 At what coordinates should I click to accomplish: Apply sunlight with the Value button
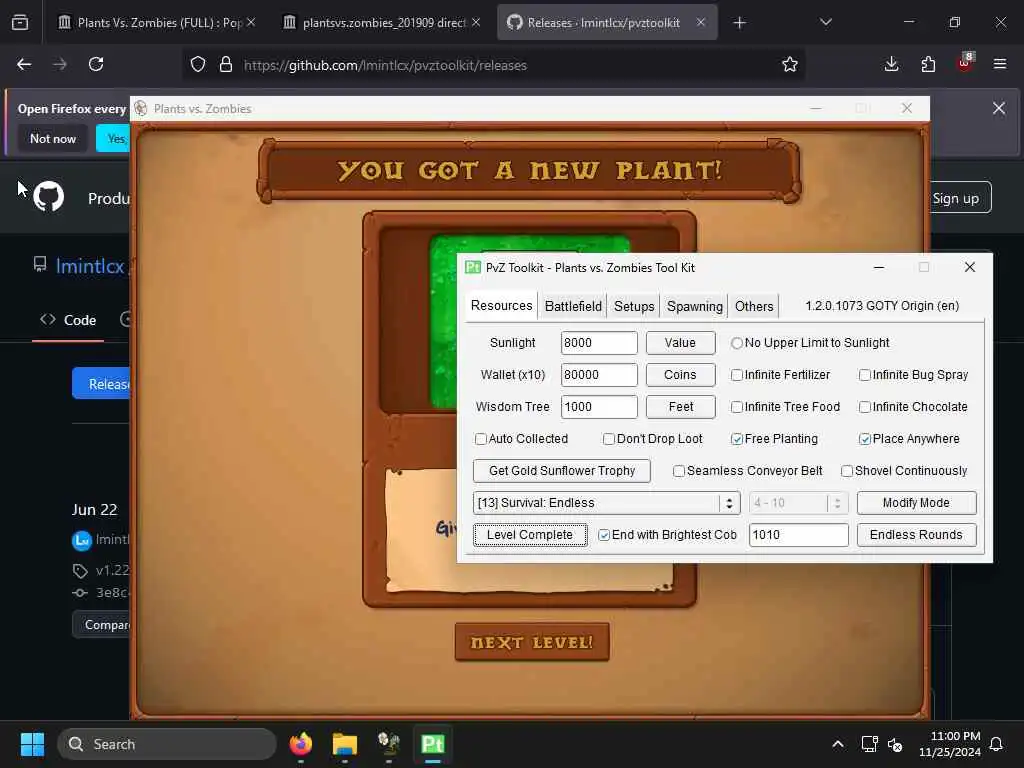pyautogui.click(x=680, y=343)
